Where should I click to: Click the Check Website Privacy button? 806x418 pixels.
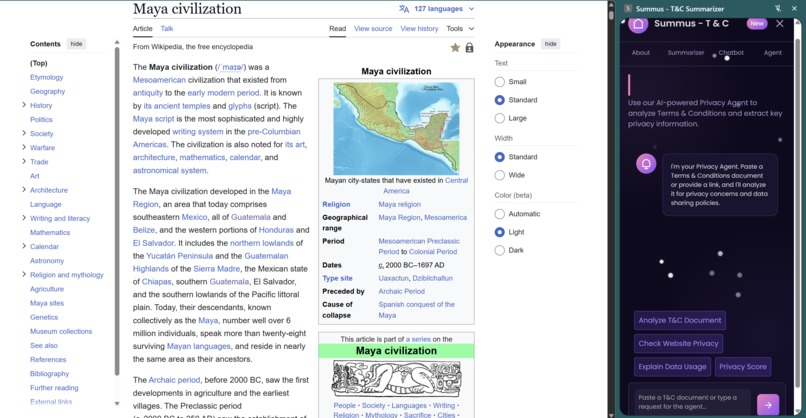(678, 343)
